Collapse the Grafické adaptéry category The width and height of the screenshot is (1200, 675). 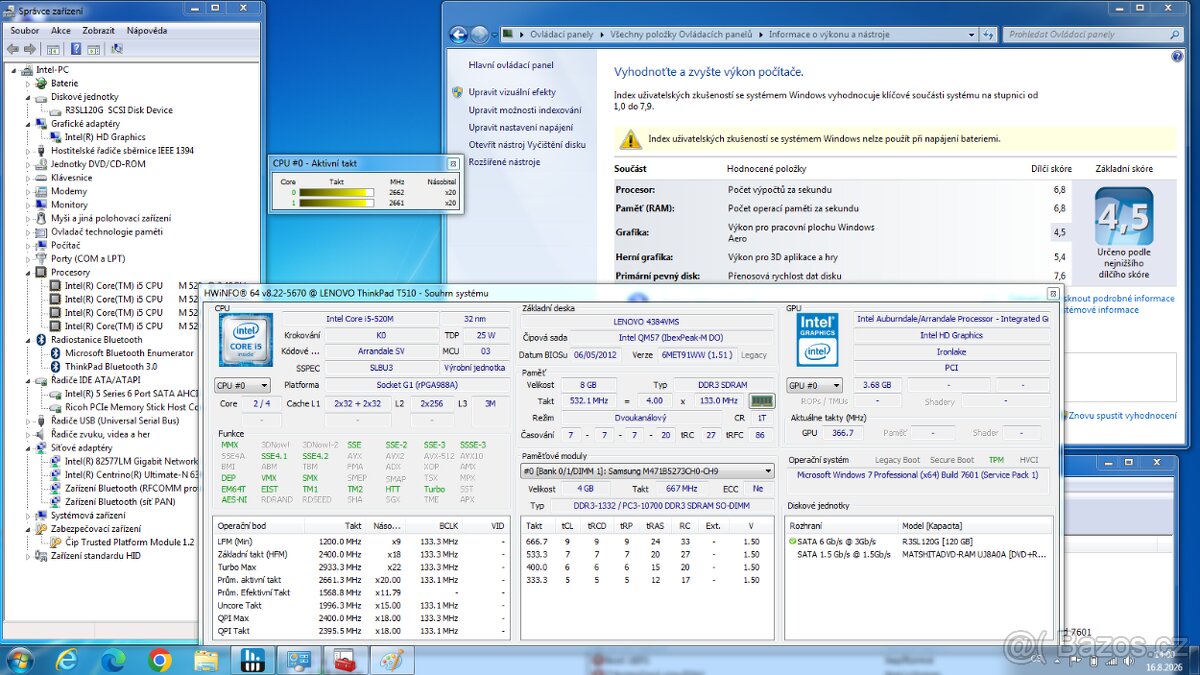click(x=29, y=124)
